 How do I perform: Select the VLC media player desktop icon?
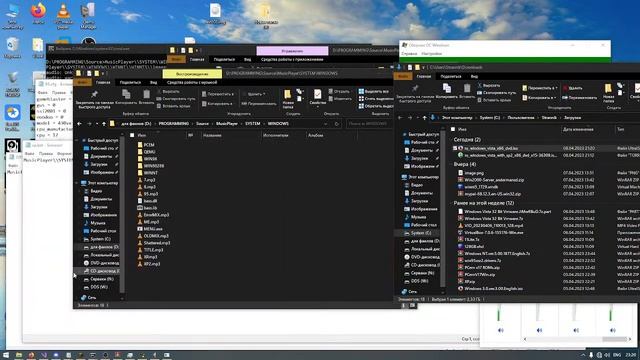pyautogui.click(x=63, y=16)
